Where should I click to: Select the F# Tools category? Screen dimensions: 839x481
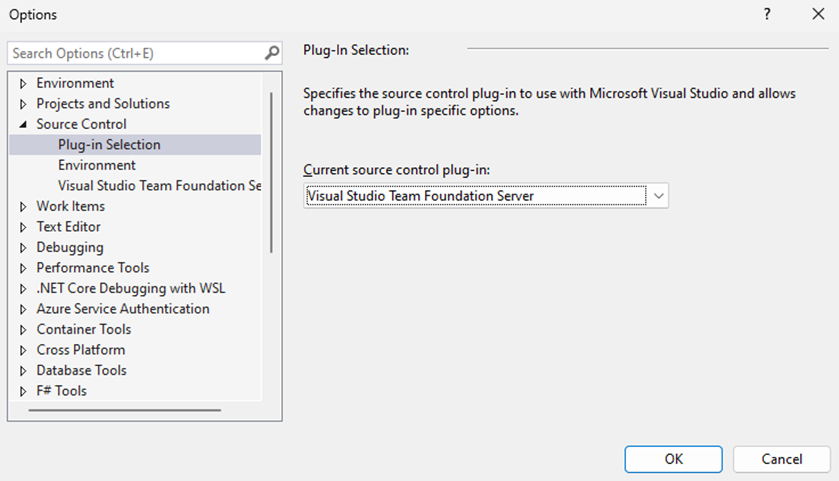coord(62,391)
